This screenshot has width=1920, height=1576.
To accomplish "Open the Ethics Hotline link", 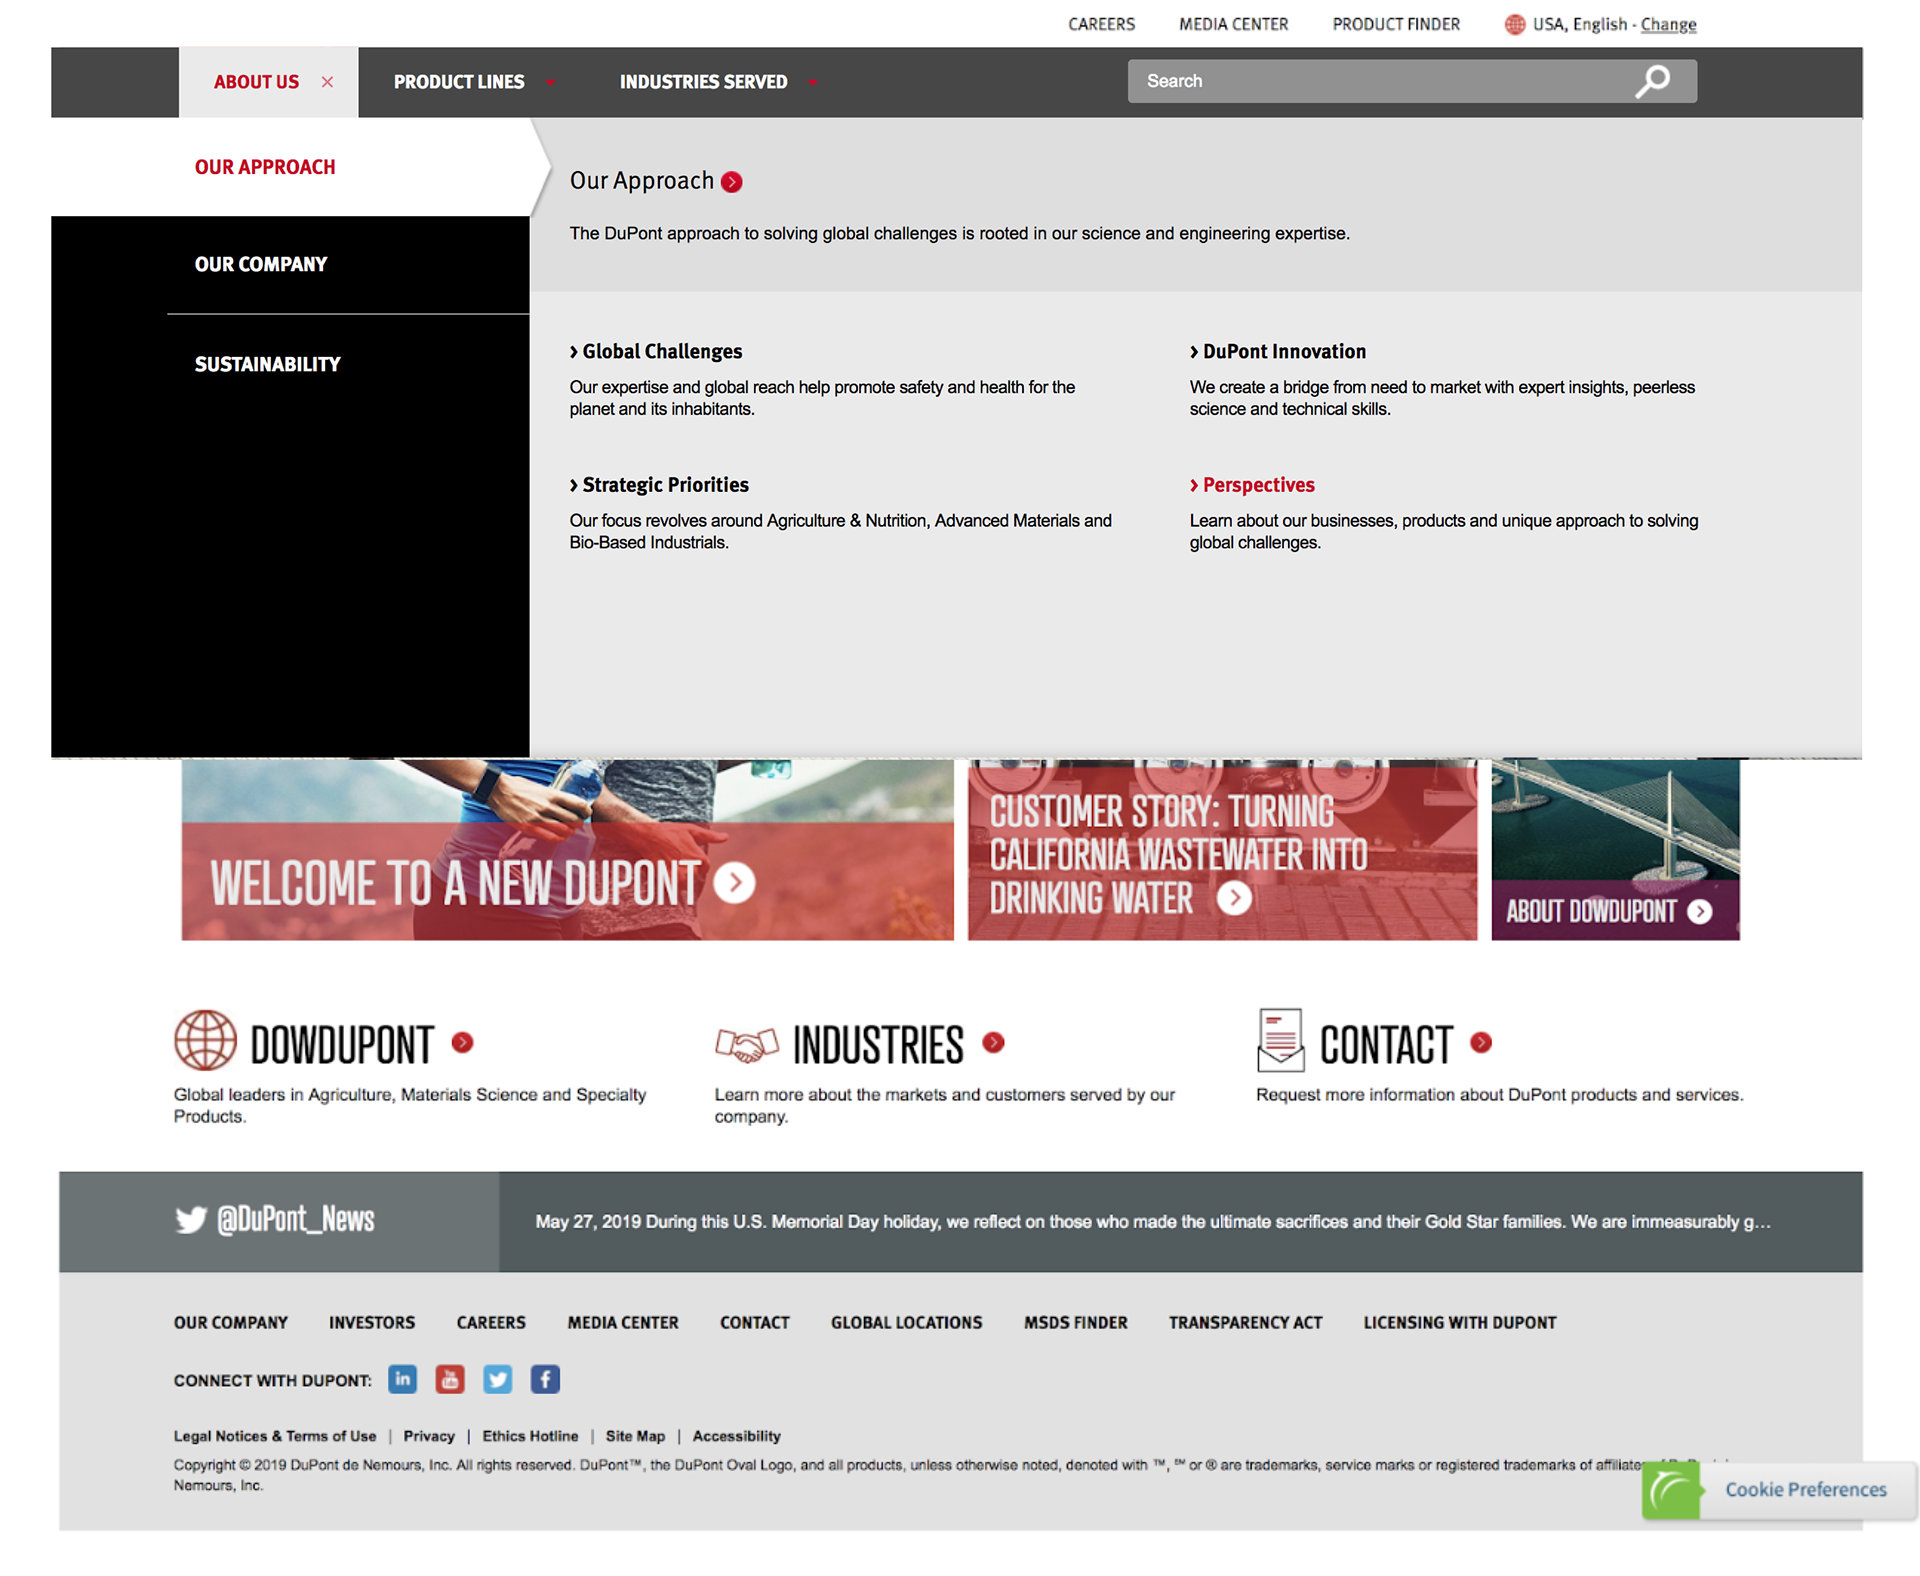I will (530, 1436).
